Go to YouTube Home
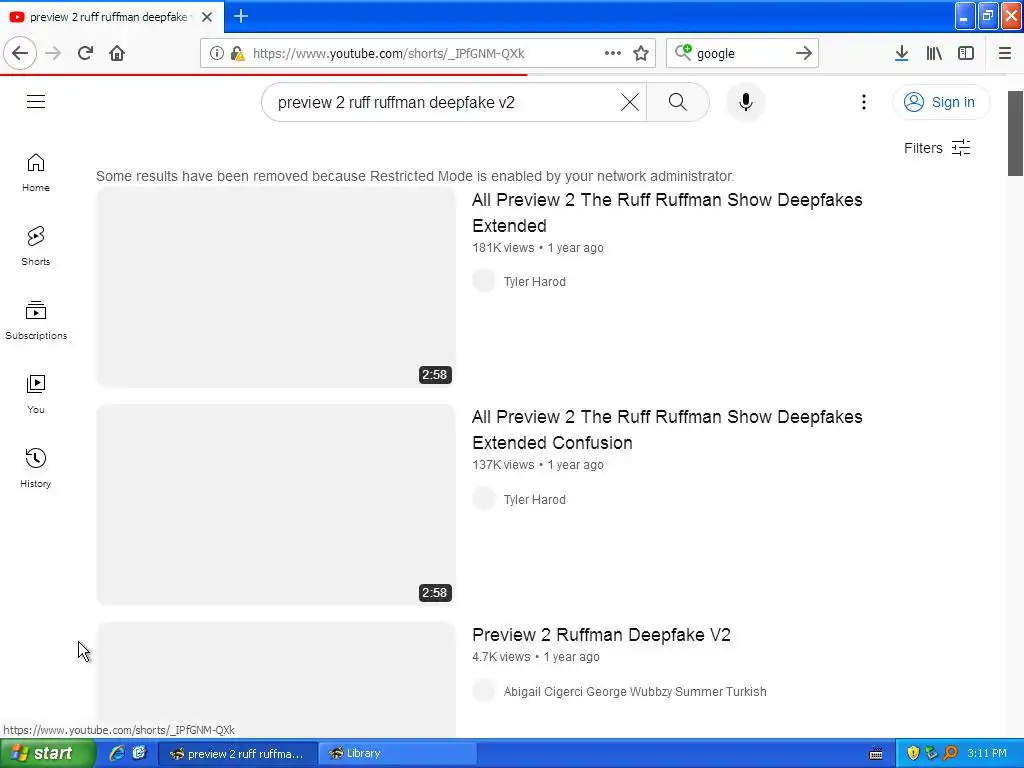 click(x=36, y=172)
